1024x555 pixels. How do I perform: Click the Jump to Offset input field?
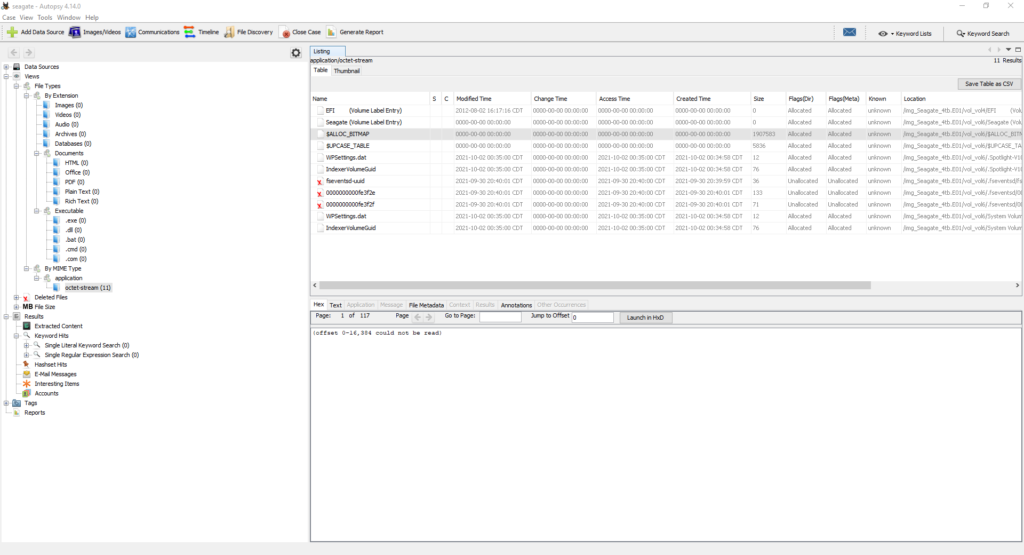tap(592, 317)
